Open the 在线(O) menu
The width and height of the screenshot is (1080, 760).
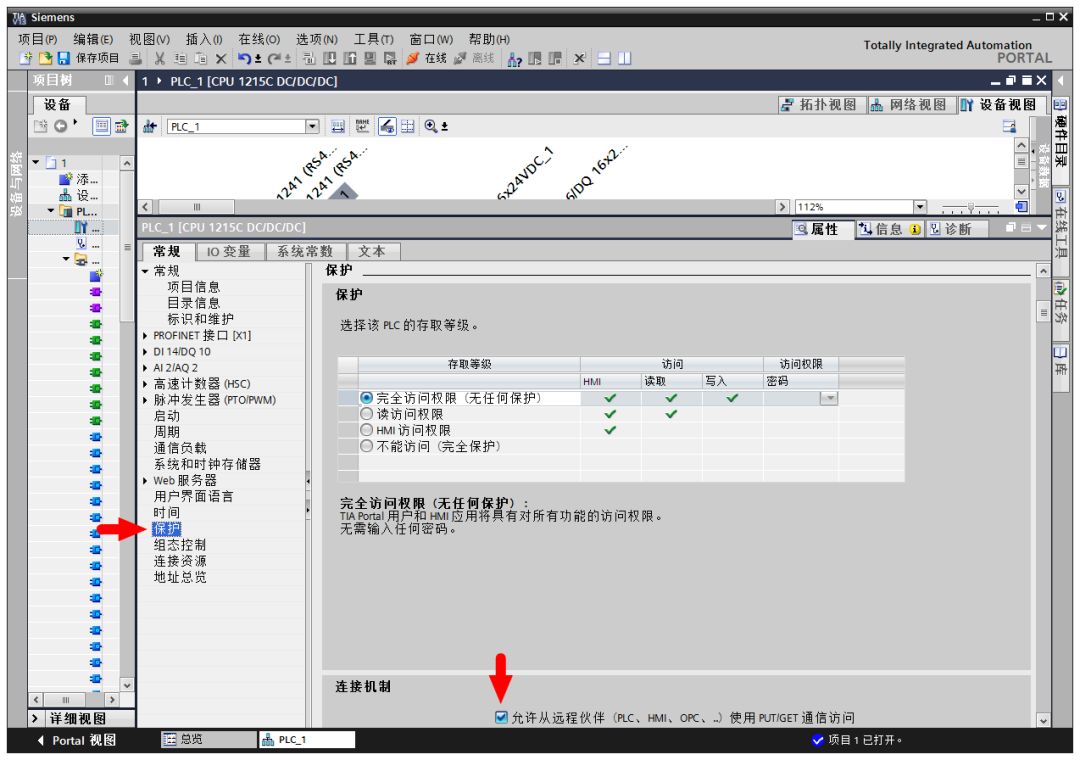[x=259, y=38]
